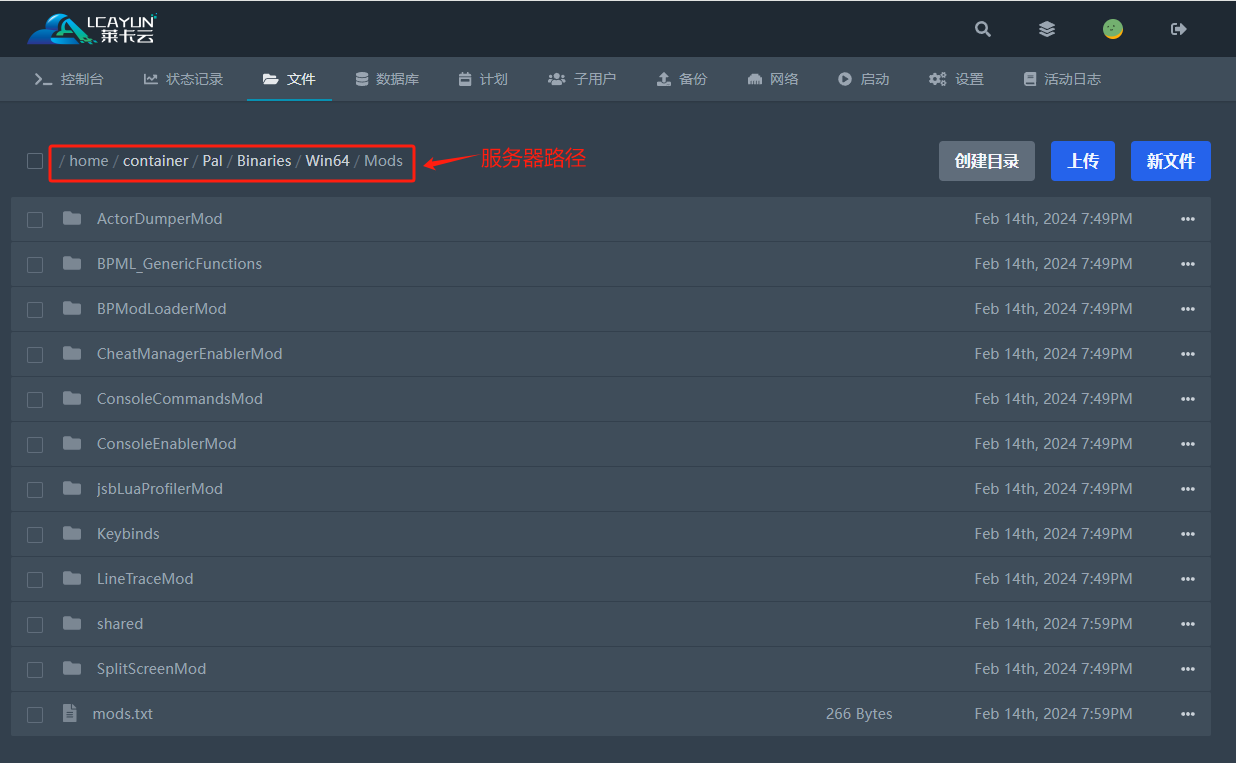
Task: Navigate to Win64 in the breadcrumb path
Action: [327, 160]
